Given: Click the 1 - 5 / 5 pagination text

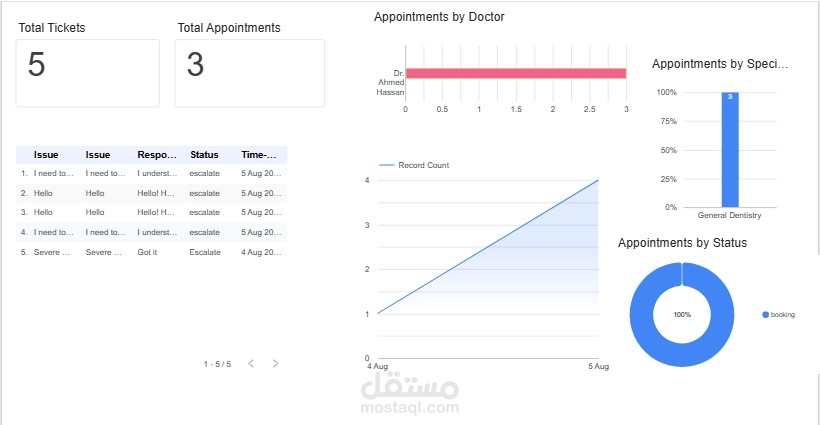Looking at the screenshot, I should pyautogui.click(x=217, y=364).
